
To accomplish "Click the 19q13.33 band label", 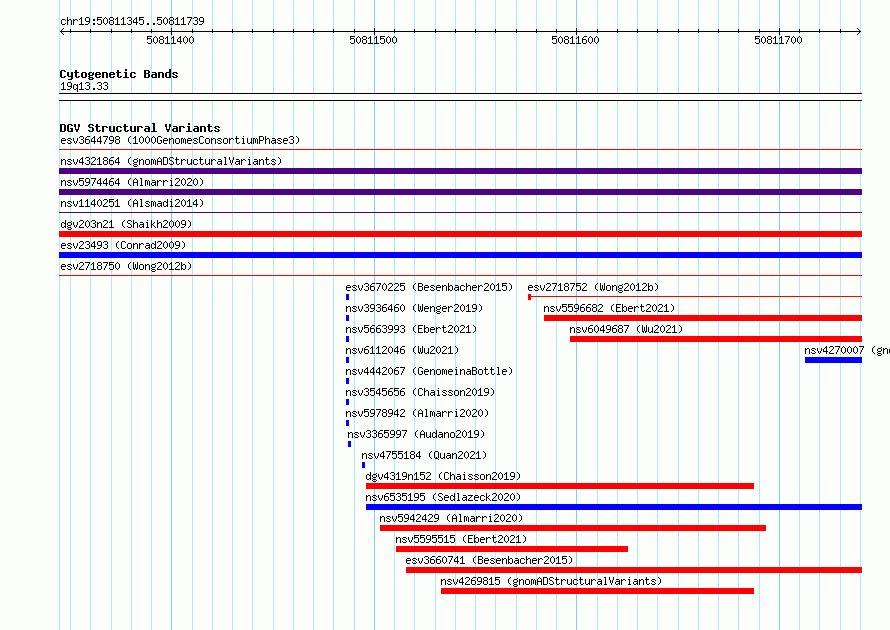I will coord(84,86).
